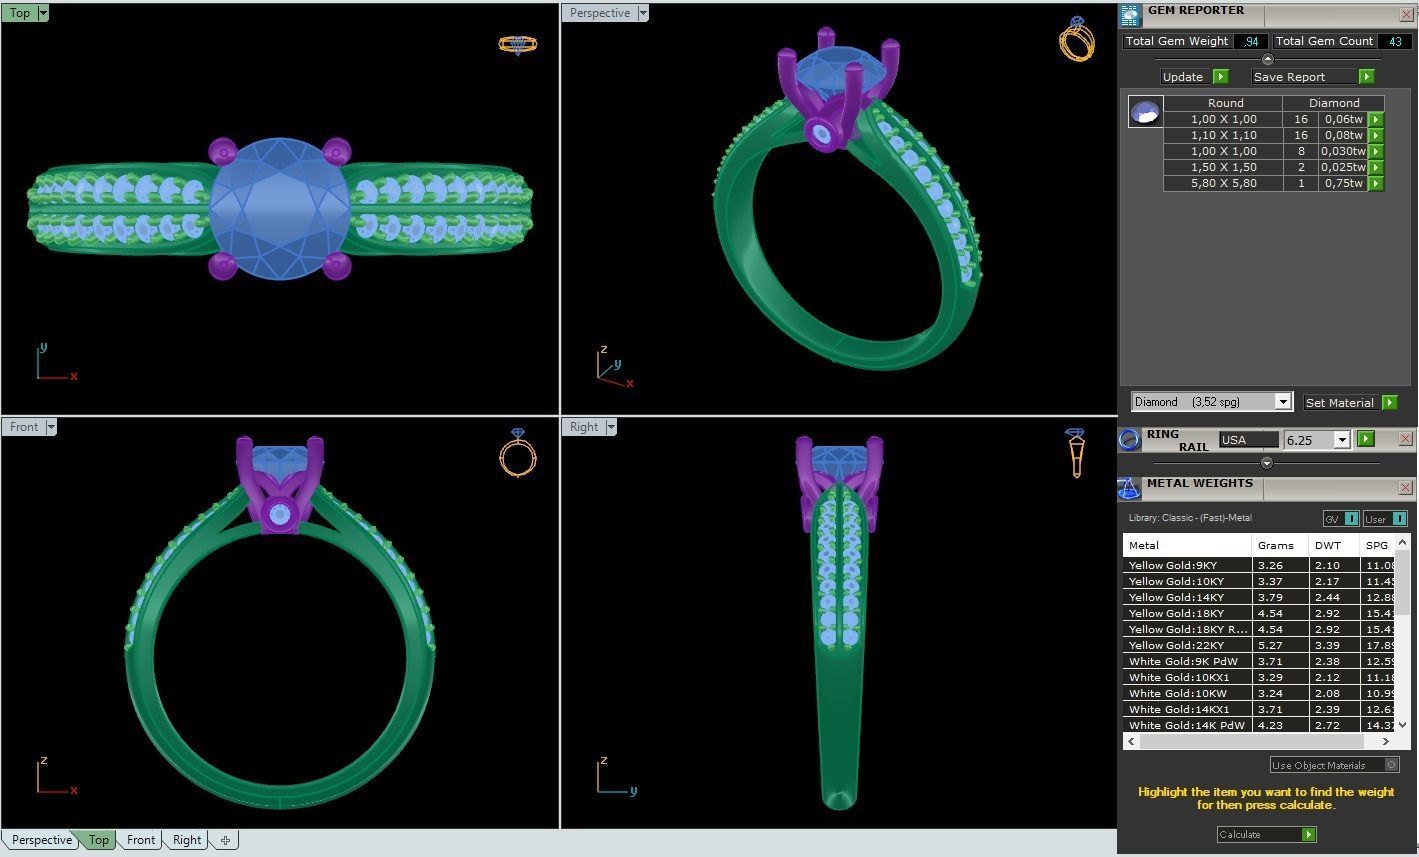Click the Set Material button
The image size is (1419, 857).
[1350, 402]
